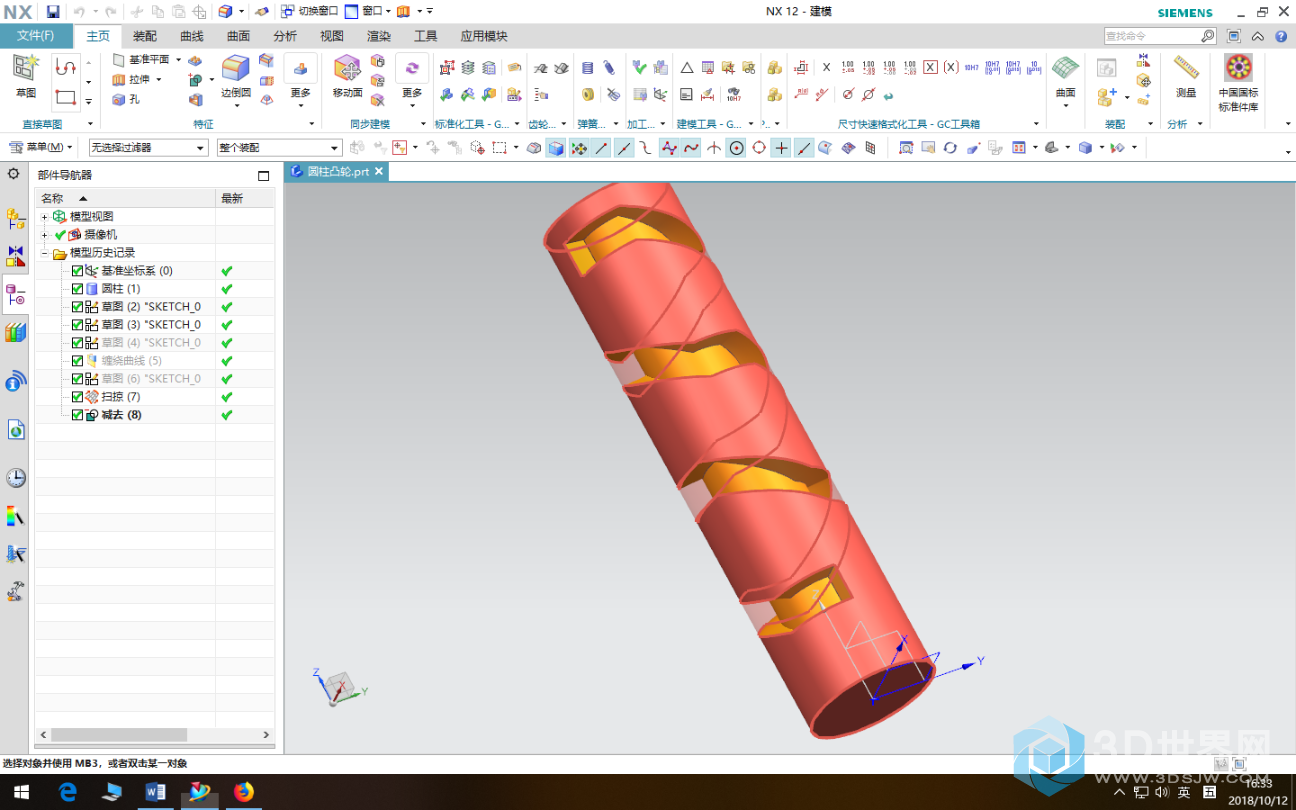Open Edge browser from the taskbar
The height and width of the screenshot is (810, 1296).
[x=68, y=792]
